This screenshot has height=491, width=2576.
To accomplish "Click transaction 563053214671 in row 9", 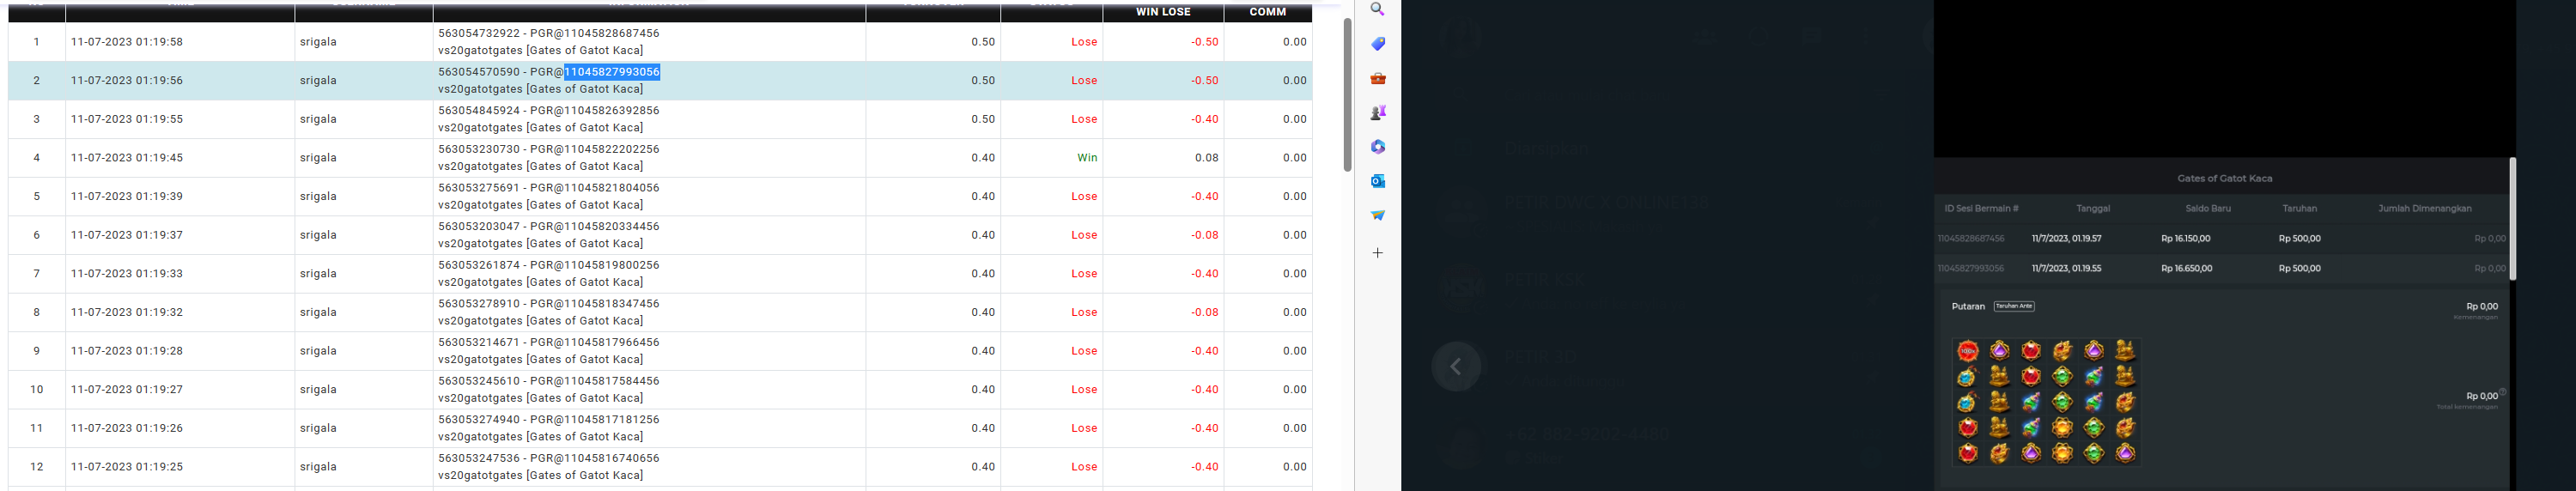I will [479, 342].
